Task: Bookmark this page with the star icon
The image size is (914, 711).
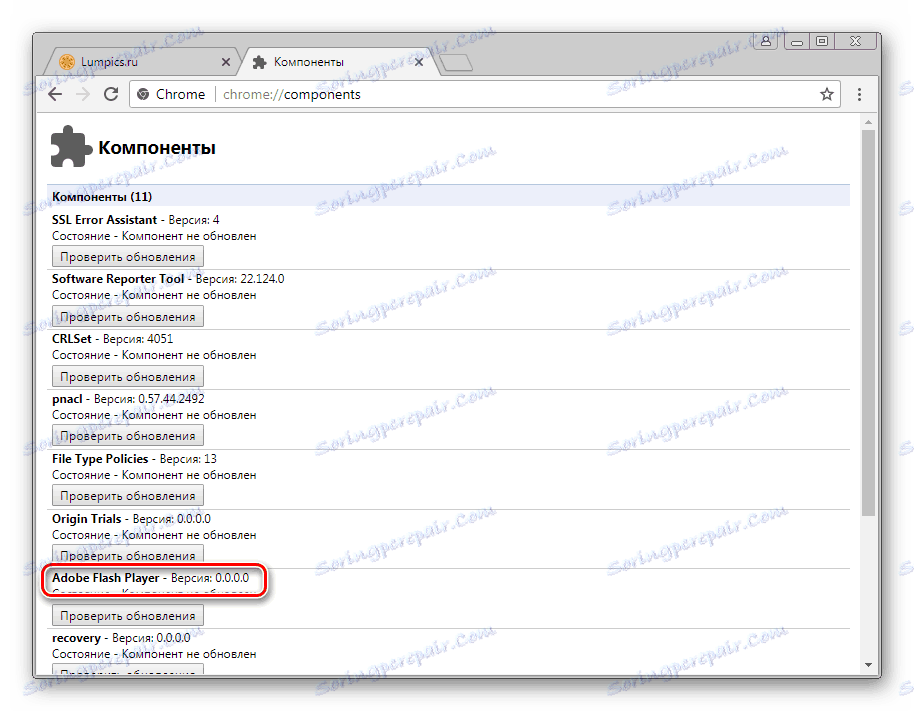Action: point(827,94)
